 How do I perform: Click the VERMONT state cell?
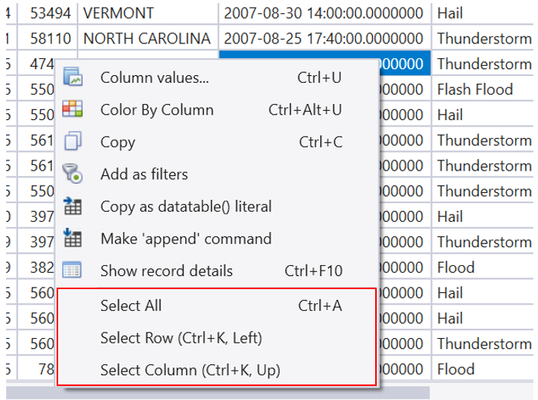coord(148,13)
